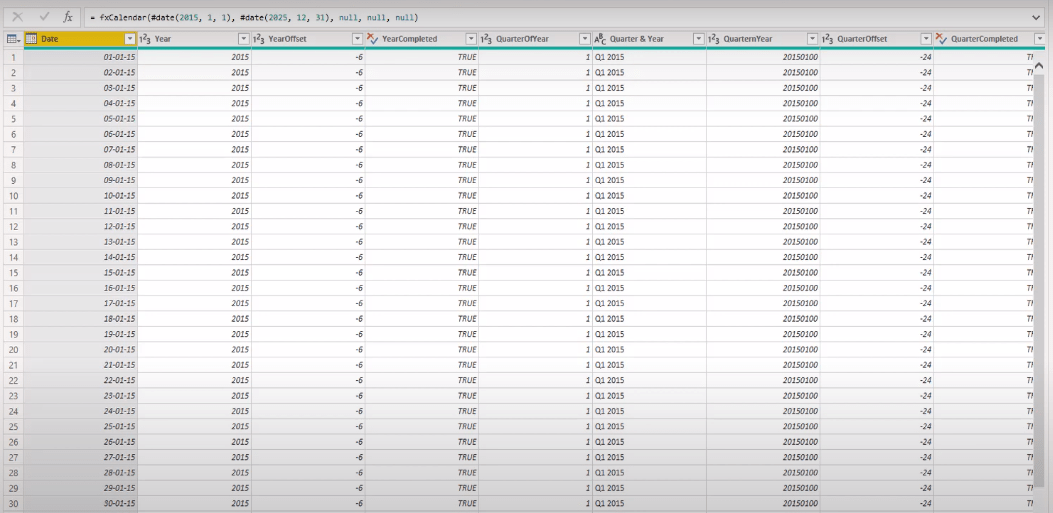Screen dimensions: 1053x513
Task: Click the Year cell 2015 in row 5
Action: pos(195,119)
